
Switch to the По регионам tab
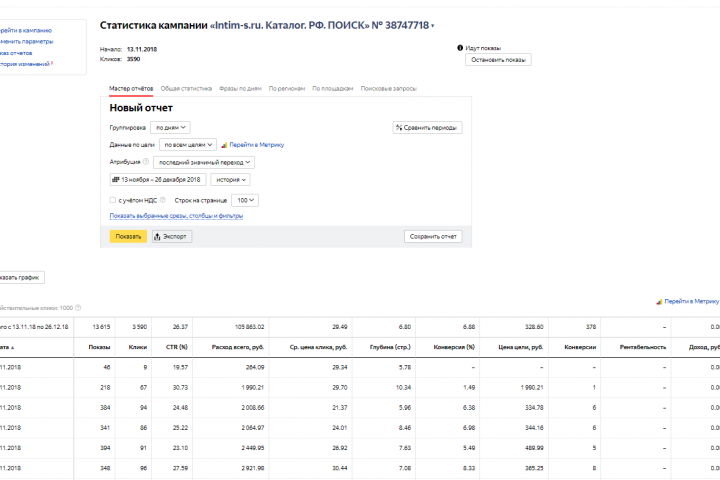tap(287, 89)
